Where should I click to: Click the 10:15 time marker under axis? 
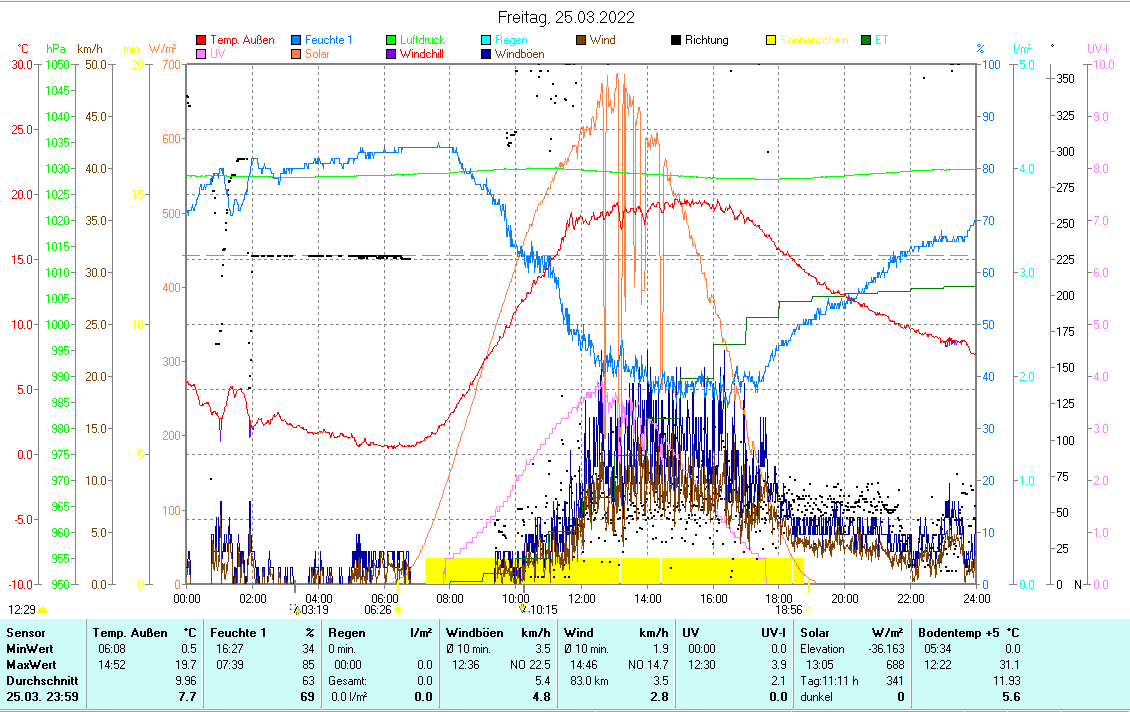click(x=541, y=609)
